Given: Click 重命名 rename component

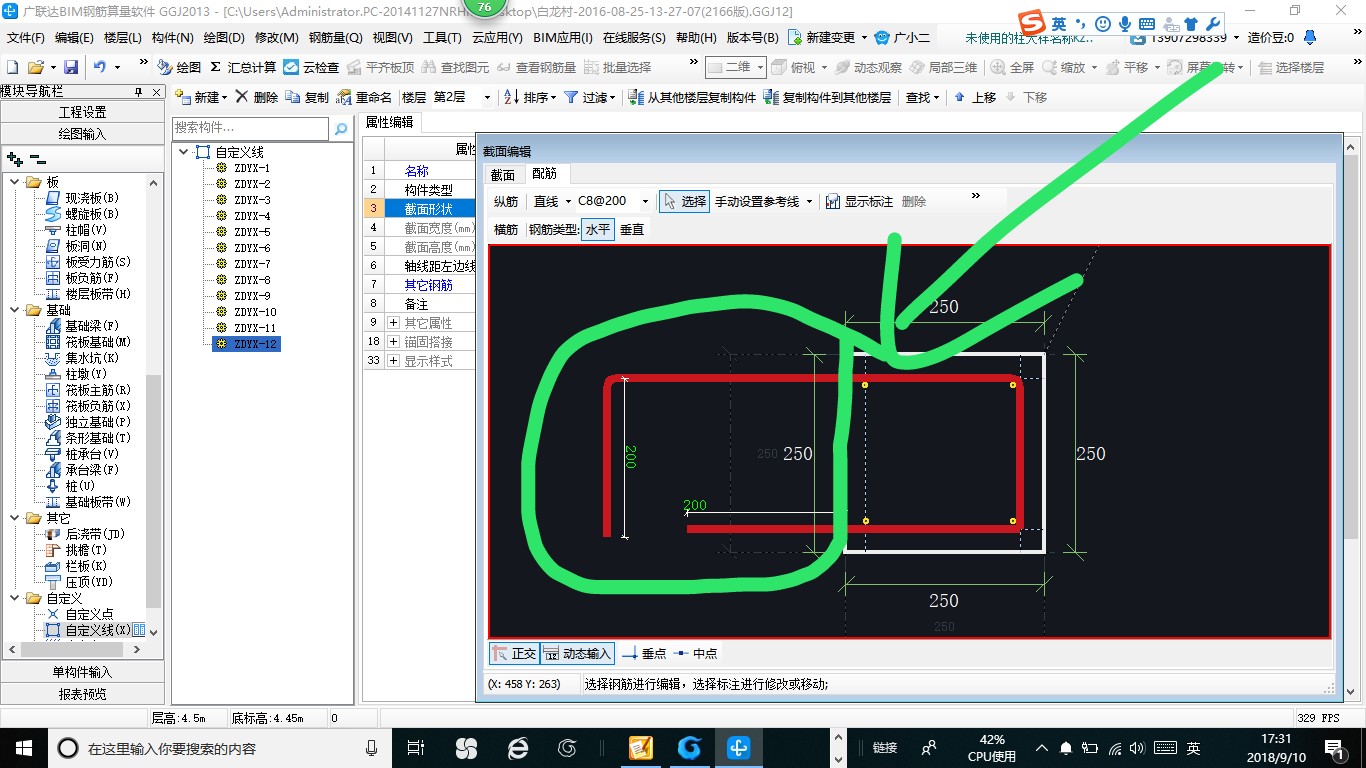Looking at the screenshot, I should [x=364, y=97].
